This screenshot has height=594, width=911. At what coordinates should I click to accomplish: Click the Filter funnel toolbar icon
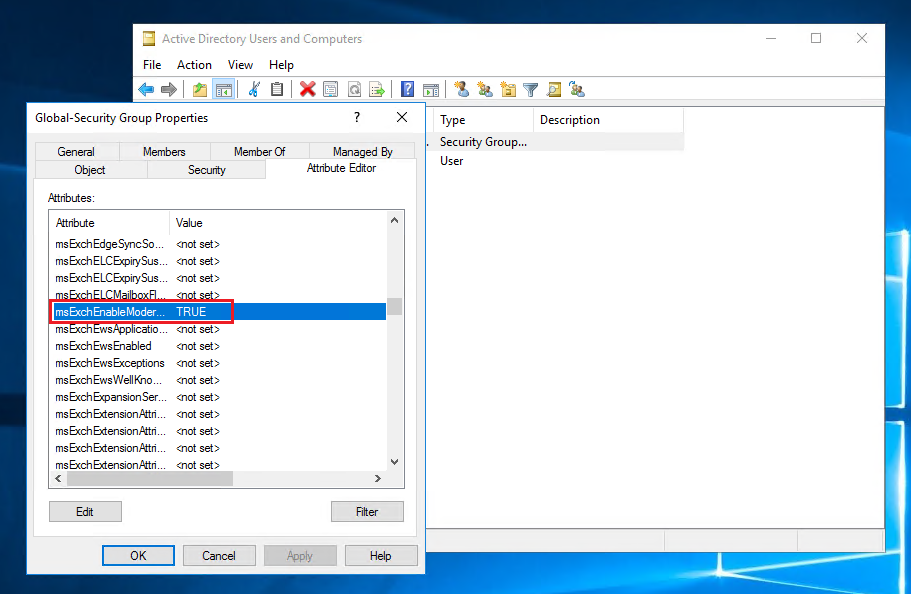530,90
